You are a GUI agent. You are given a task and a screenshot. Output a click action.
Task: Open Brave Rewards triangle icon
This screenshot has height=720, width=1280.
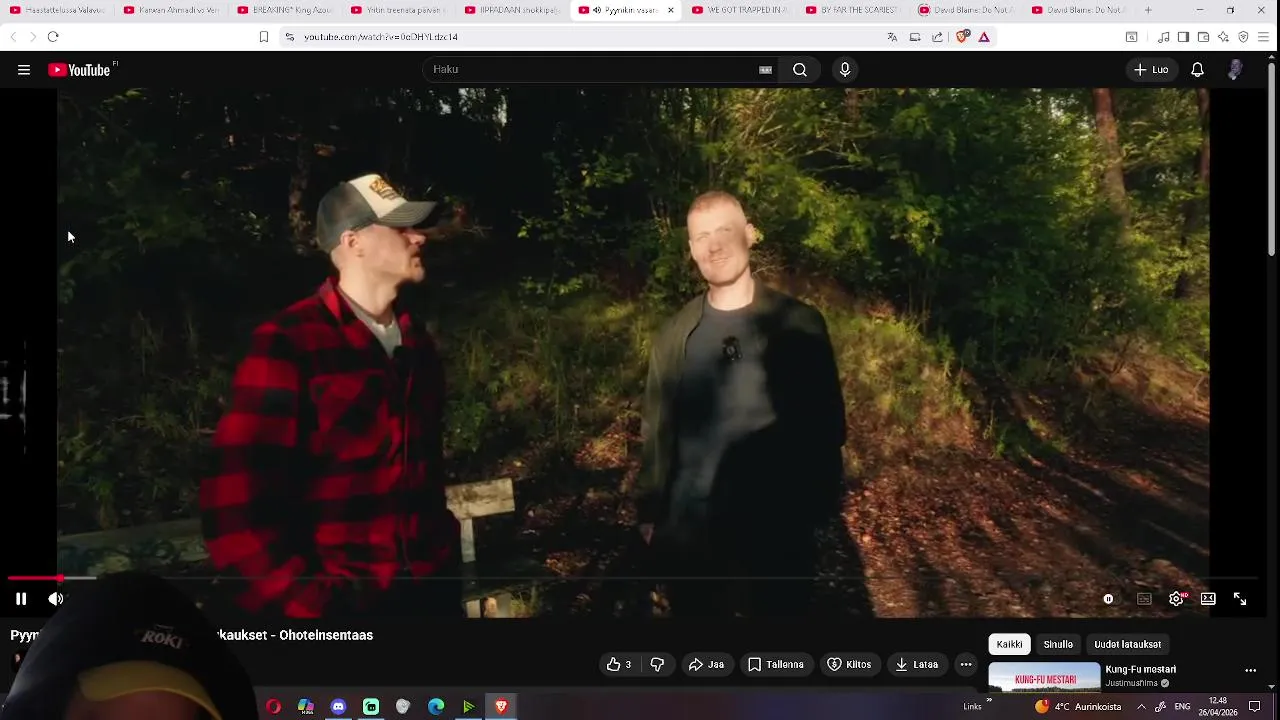(984, 37)
